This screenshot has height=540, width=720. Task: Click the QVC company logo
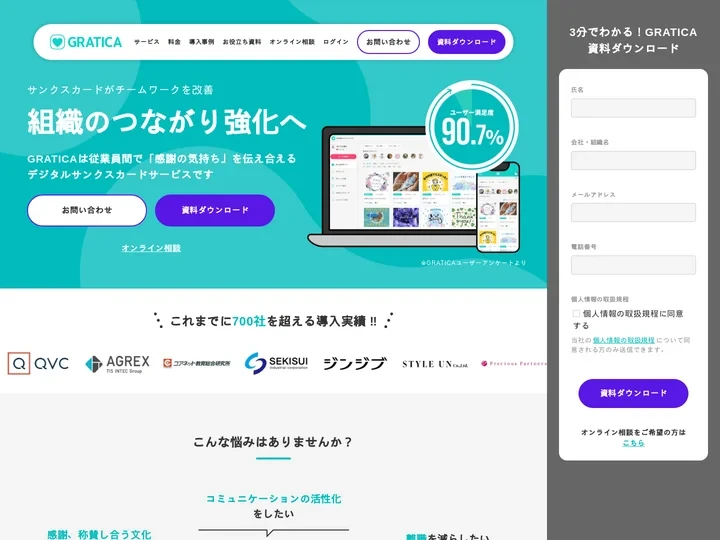tap(38, 363)
